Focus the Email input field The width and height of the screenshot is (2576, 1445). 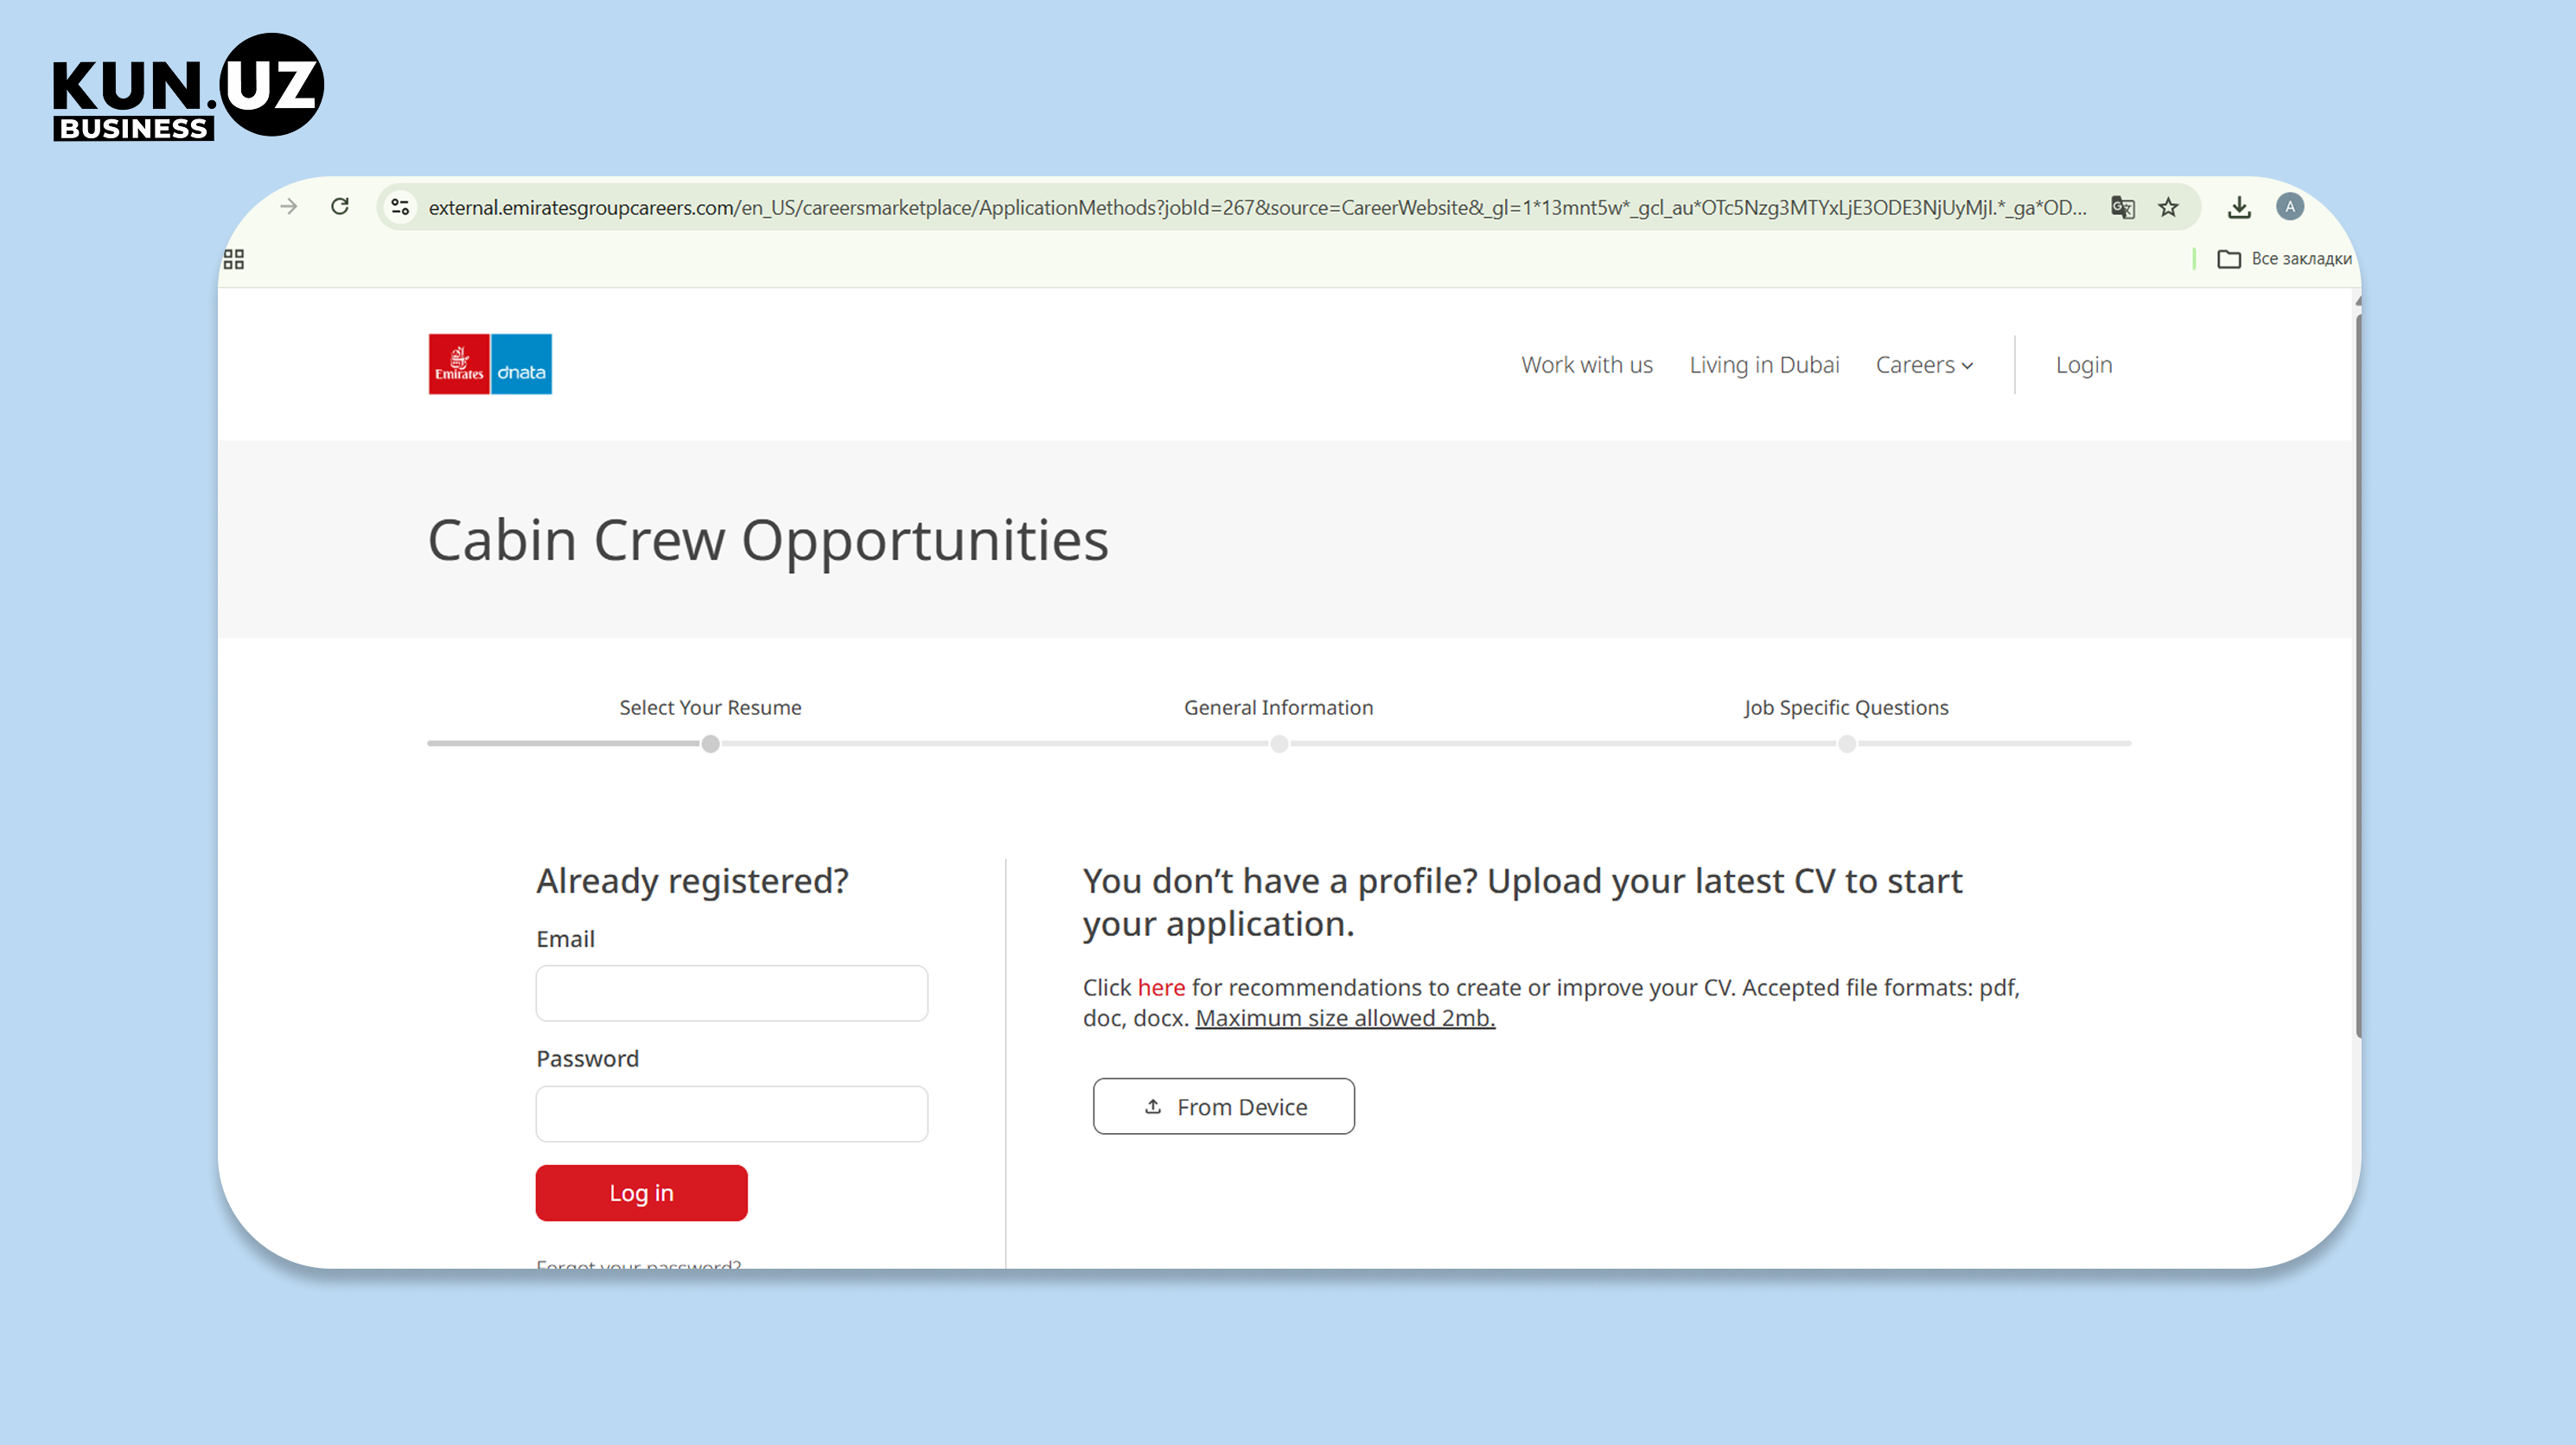[731, 993]
